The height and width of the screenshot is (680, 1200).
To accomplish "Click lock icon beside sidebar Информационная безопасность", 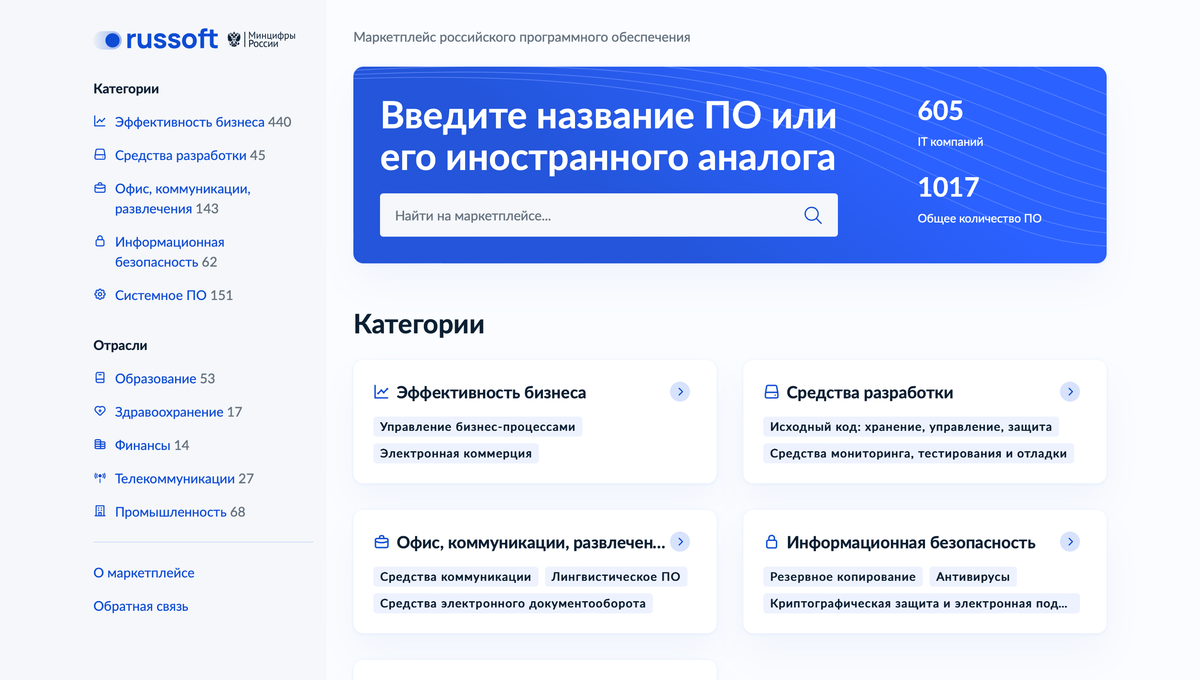I will point(100,242).
